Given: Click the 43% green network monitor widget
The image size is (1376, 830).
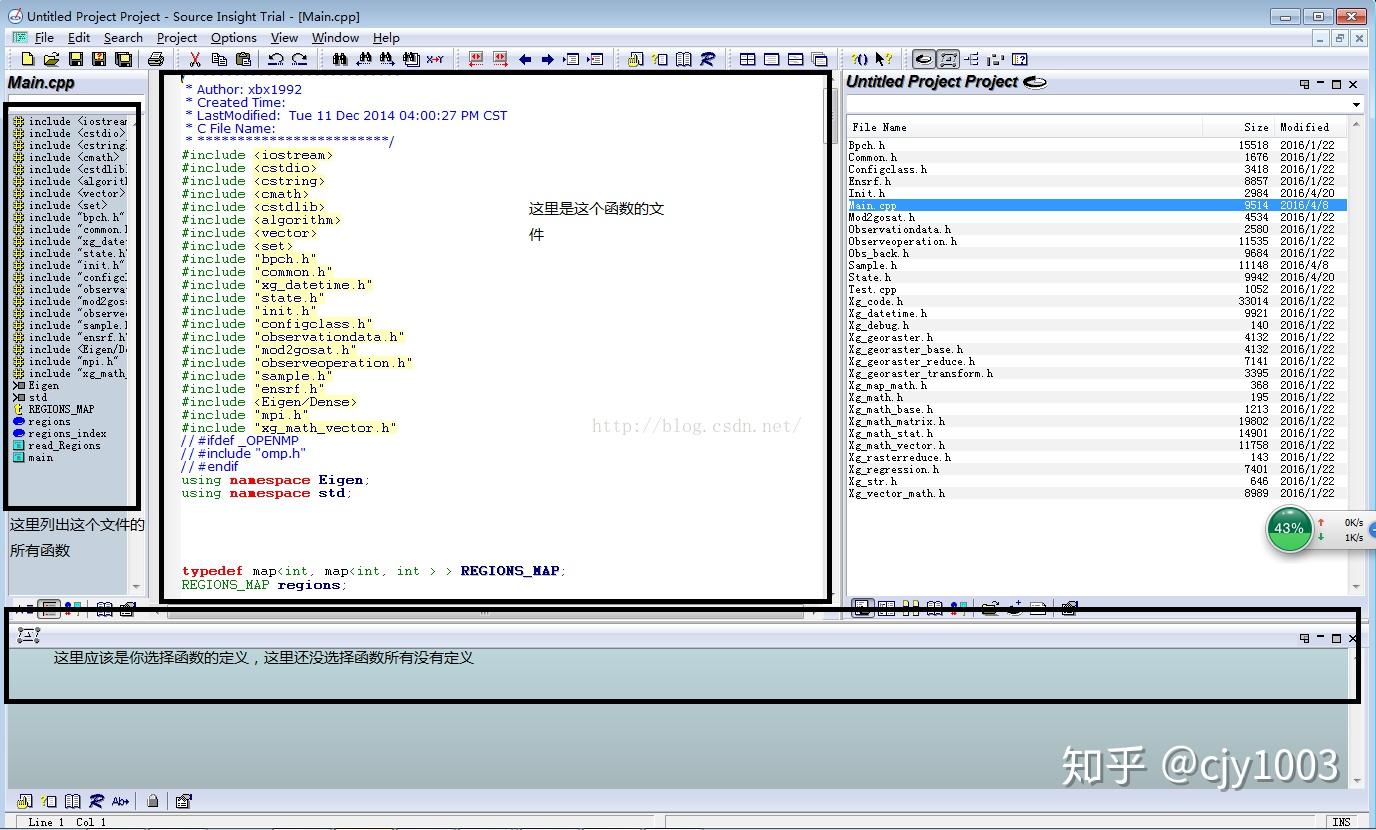Looking at the screenshot, I should point(1289,529).
